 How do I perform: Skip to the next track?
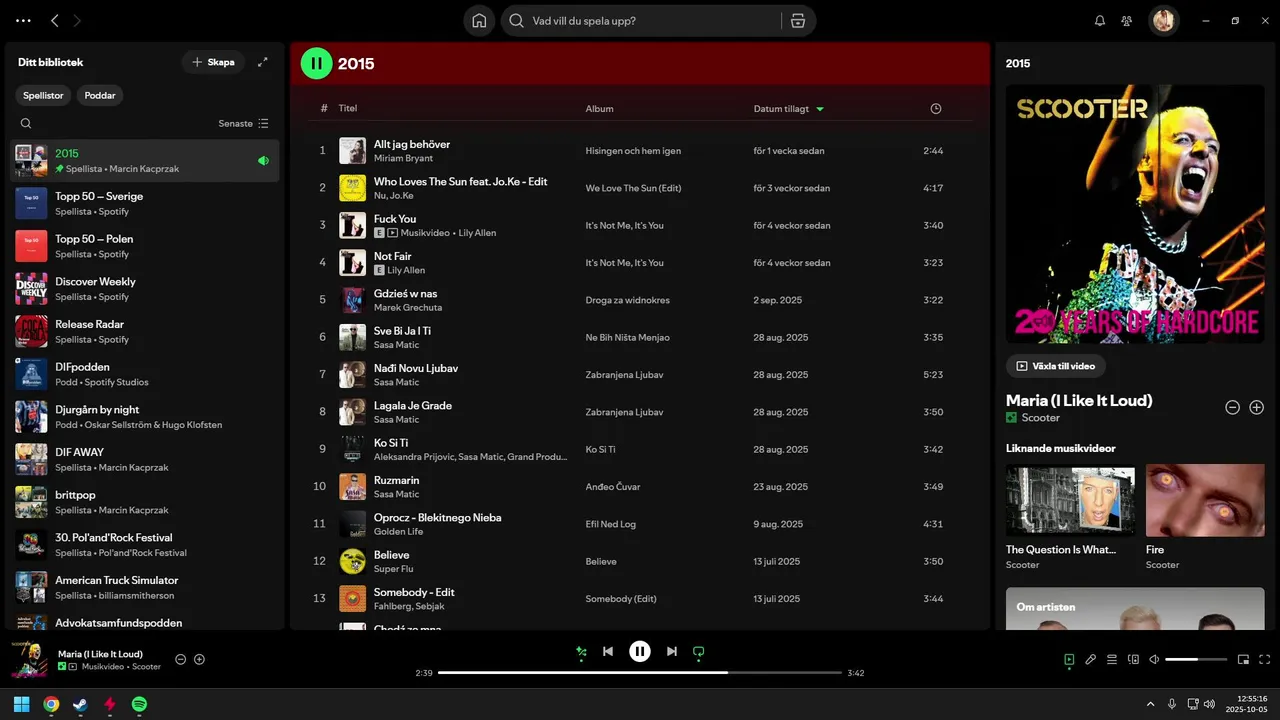(672, 652)
